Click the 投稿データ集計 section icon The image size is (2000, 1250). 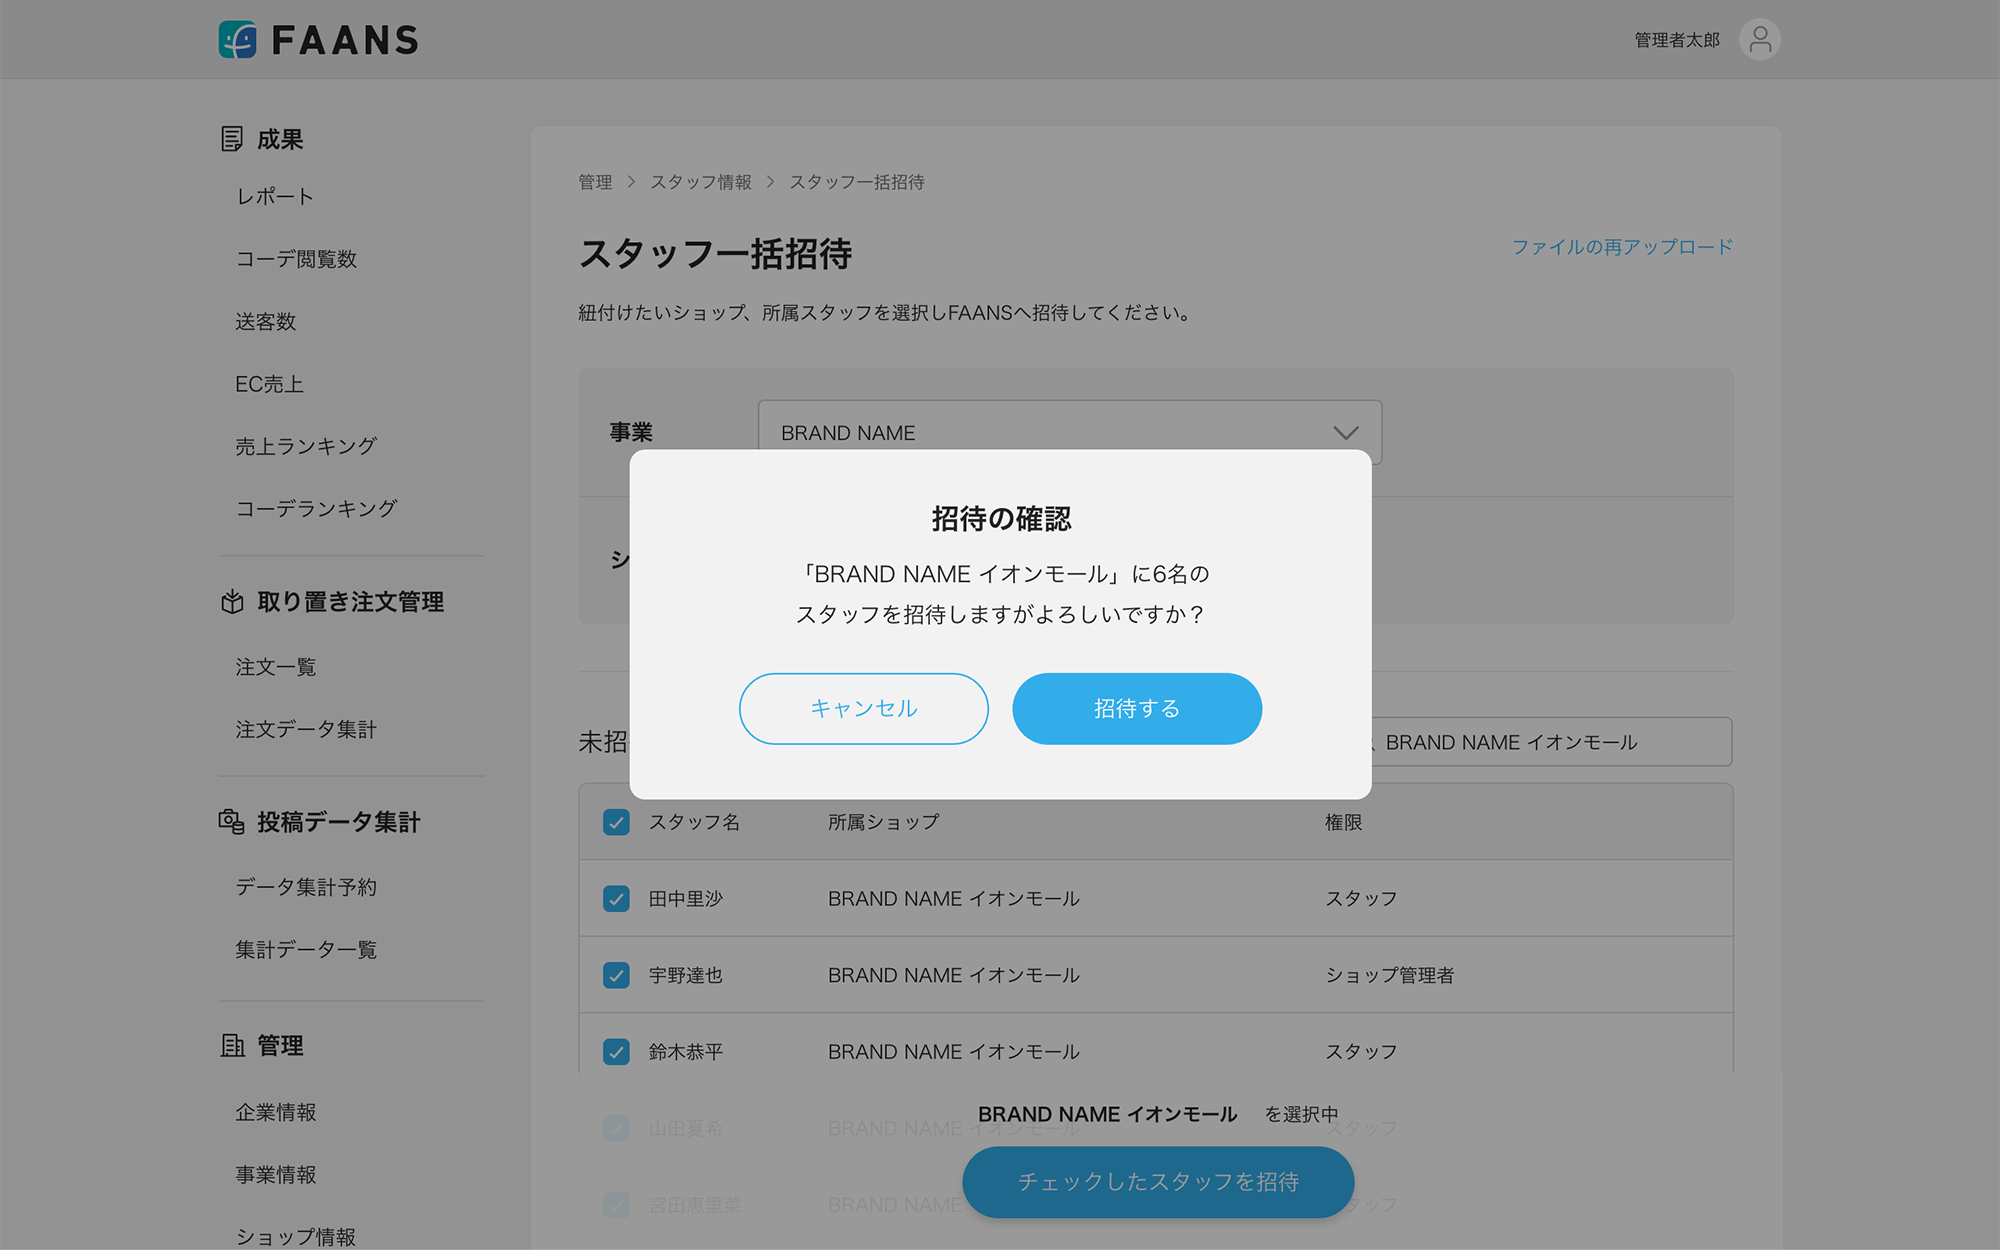pos(232,822)
